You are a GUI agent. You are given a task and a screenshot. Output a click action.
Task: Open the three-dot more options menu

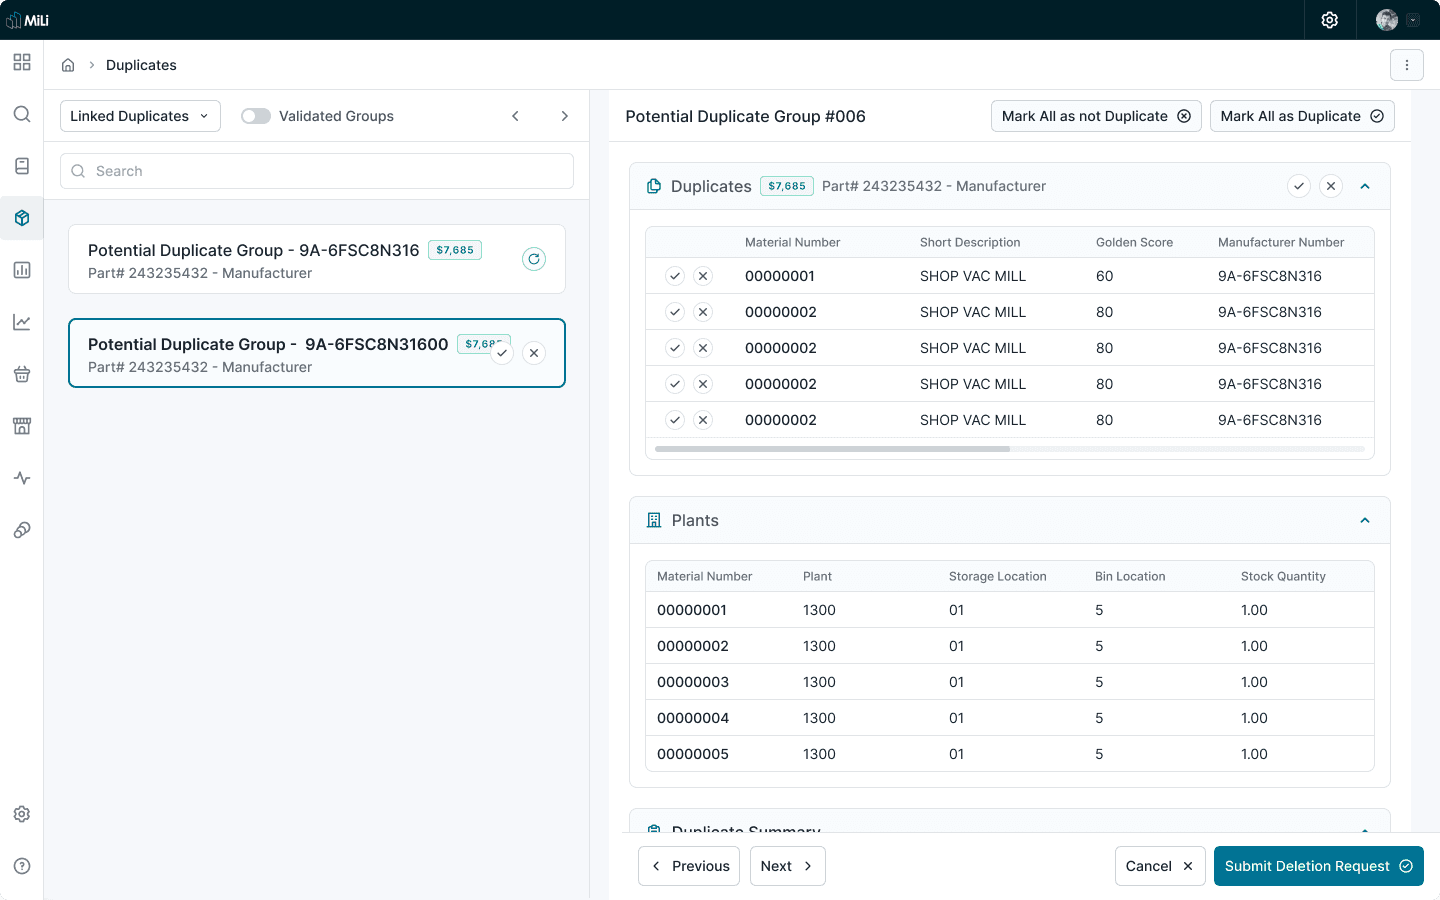pos(1407,65)
